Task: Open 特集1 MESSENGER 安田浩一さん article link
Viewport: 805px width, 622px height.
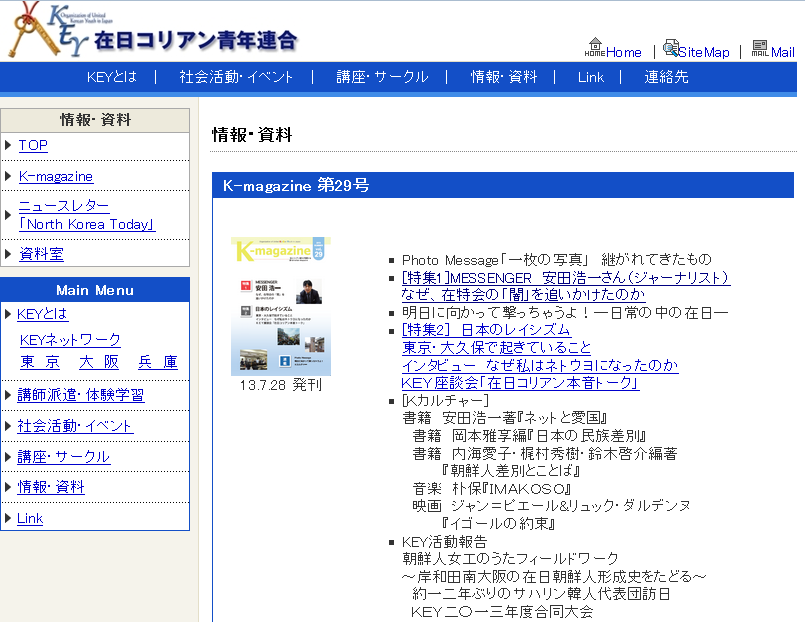Action: pyautogui.click(x=566, y=278)
